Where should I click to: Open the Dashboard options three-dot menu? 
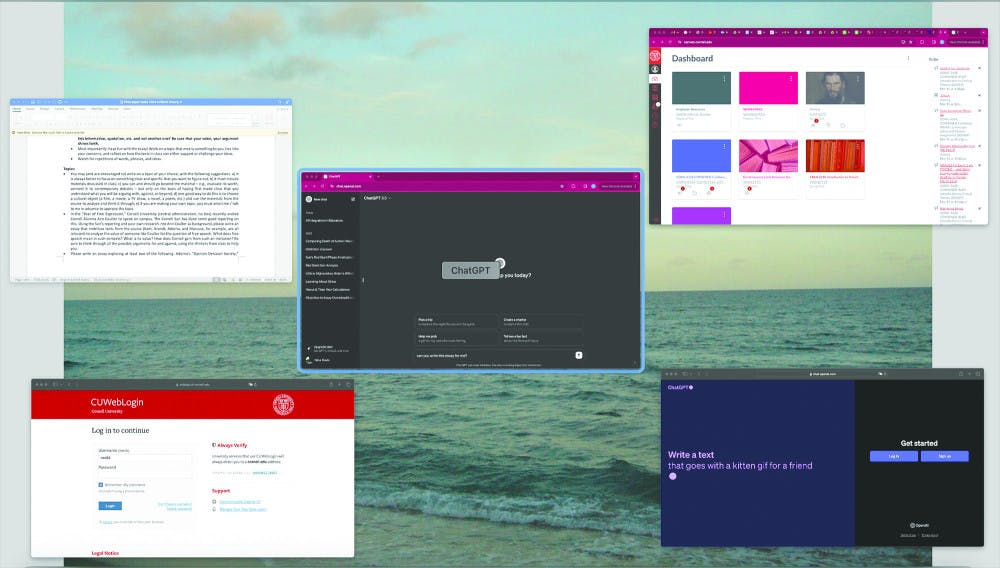tap(907, 59)
